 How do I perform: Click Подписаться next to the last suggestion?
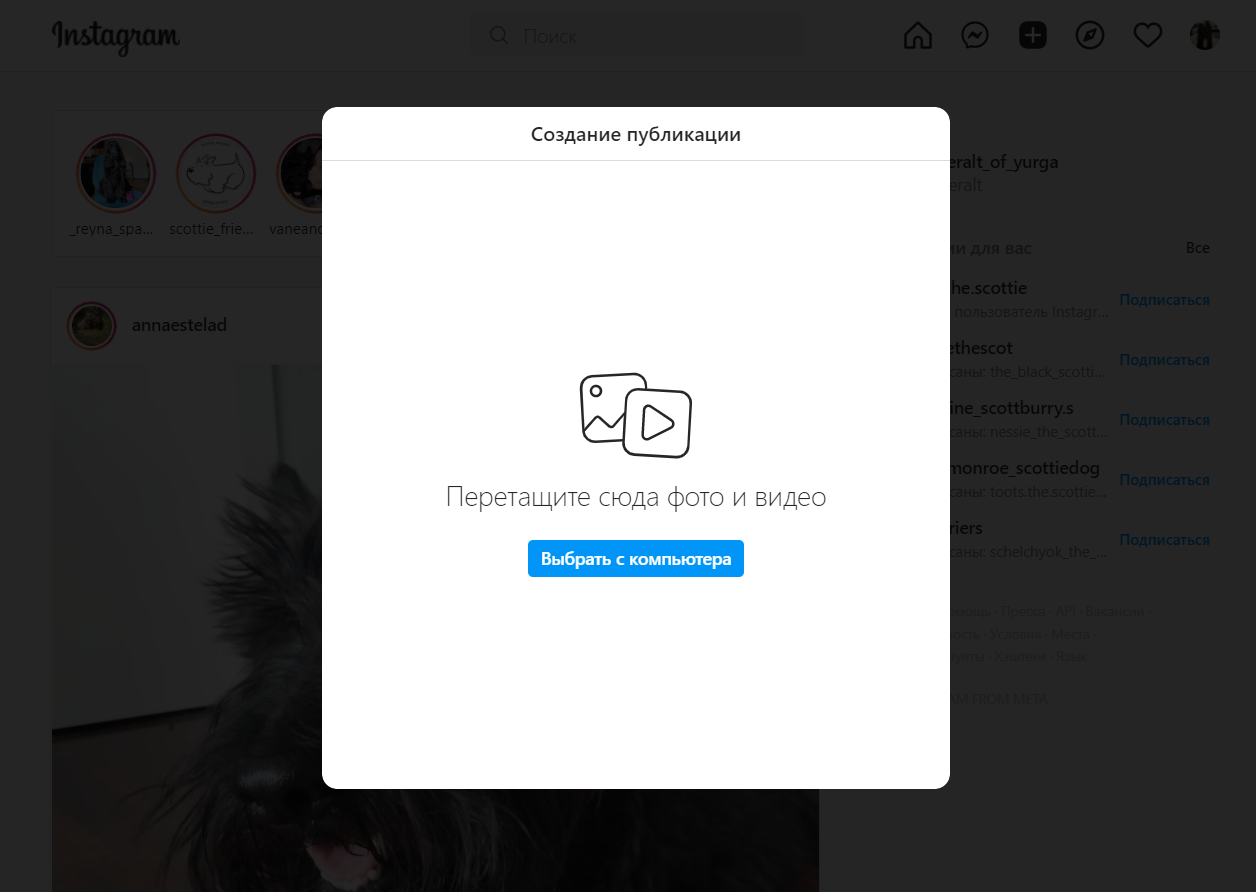(x=1164, y=540)
